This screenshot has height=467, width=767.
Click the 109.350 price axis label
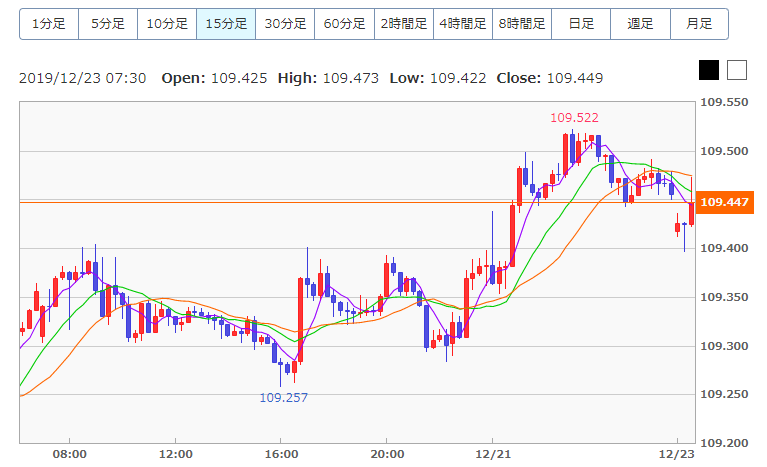724,297
